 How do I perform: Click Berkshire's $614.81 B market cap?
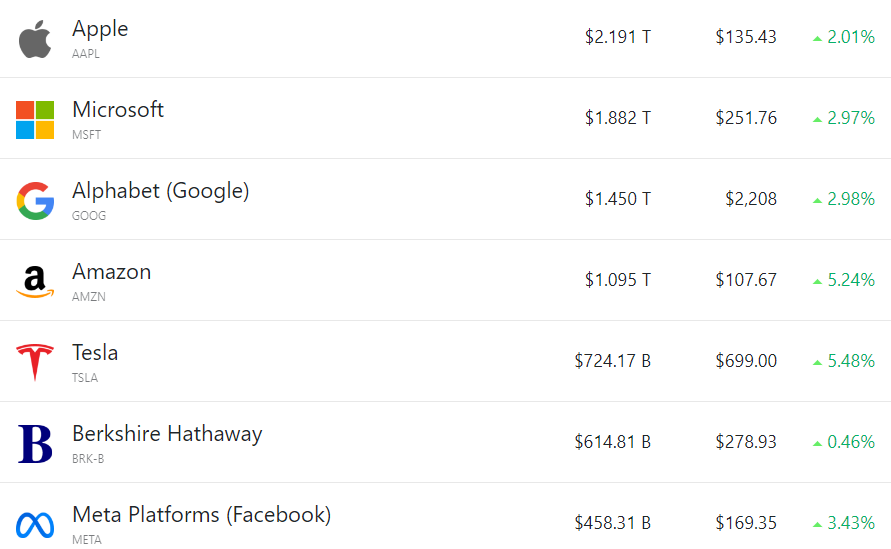(612, 442)
